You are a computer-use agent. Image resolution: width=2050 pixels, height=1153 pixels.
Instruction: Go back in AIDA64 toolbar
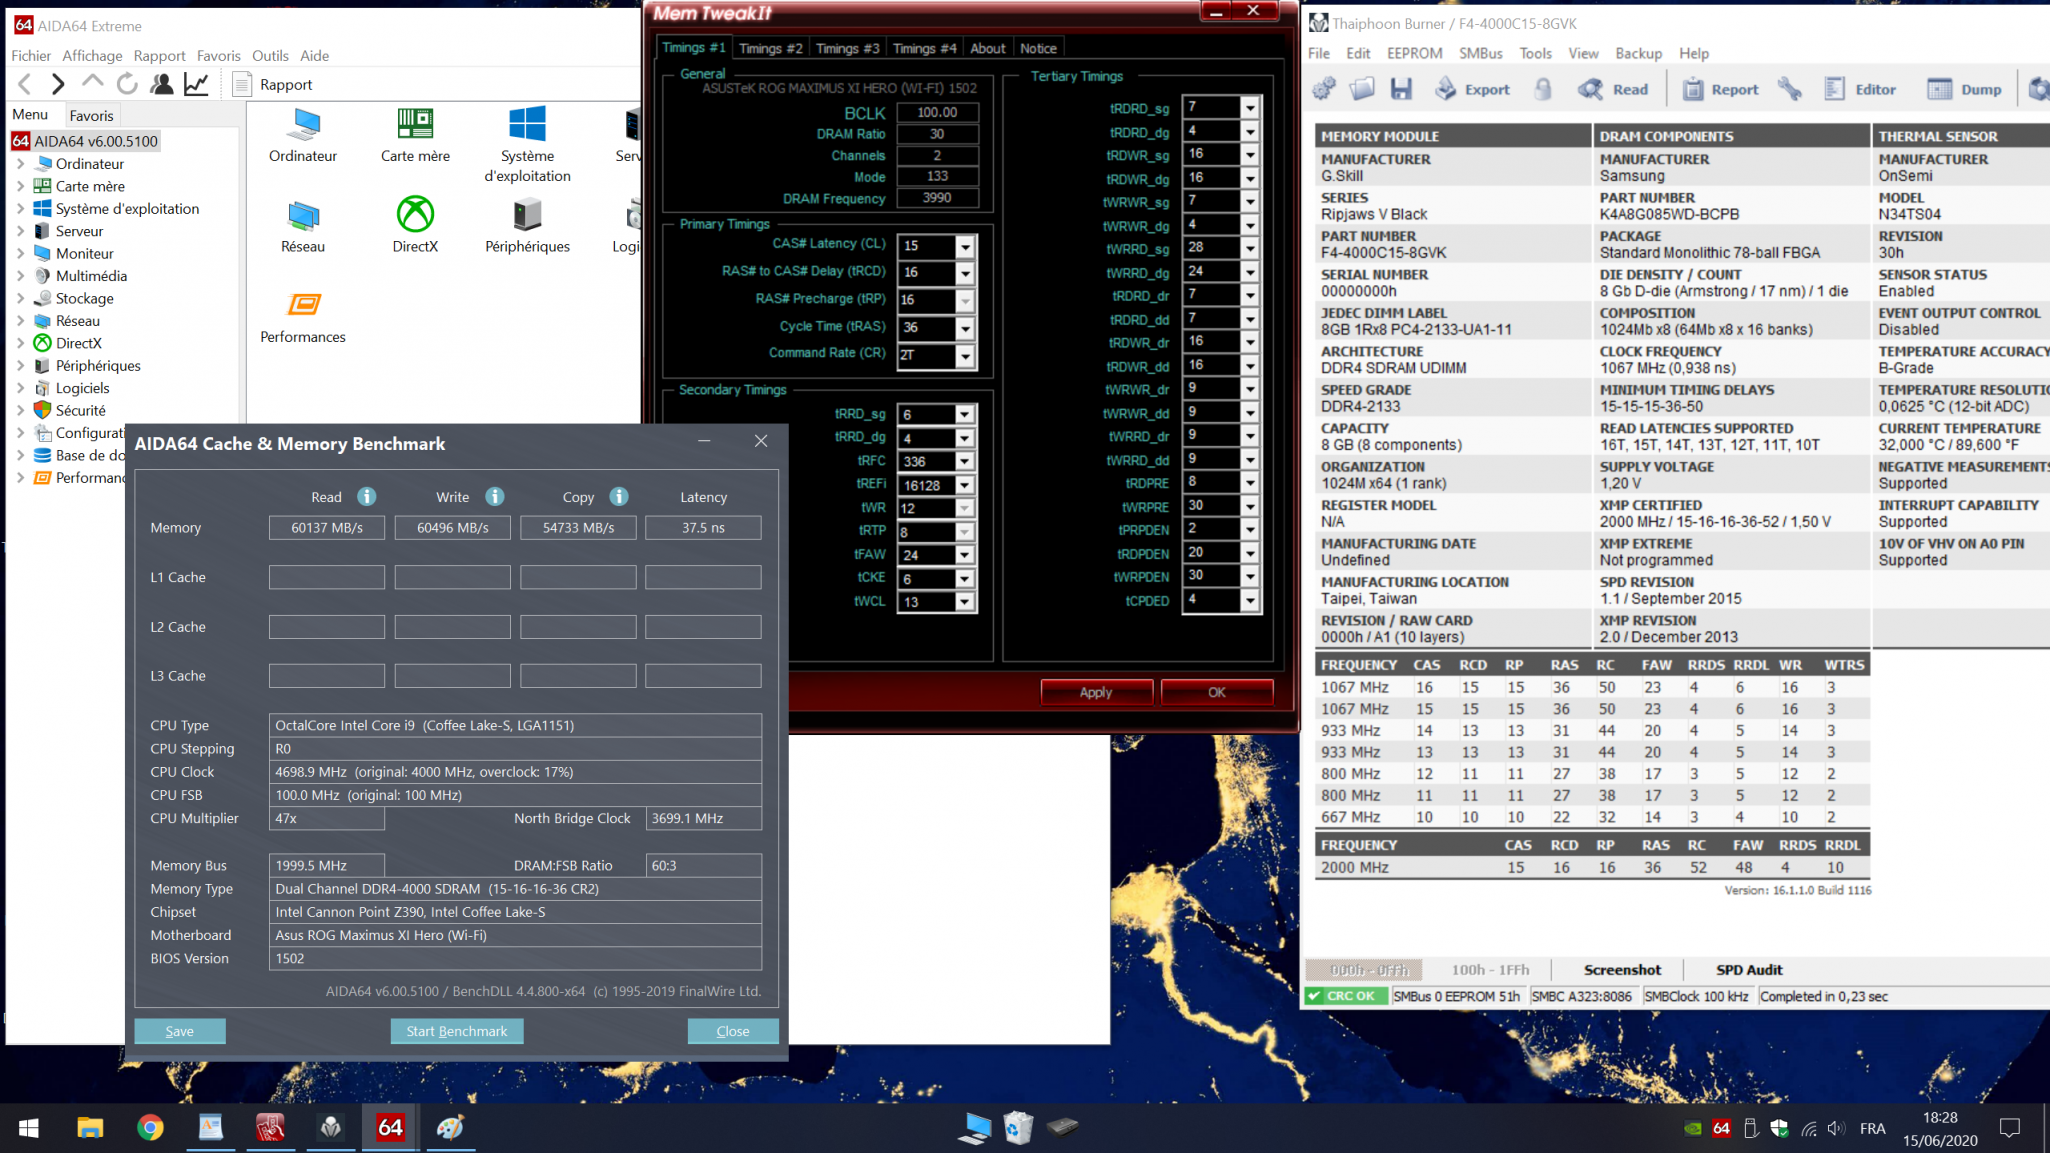(x=25, y=84)
